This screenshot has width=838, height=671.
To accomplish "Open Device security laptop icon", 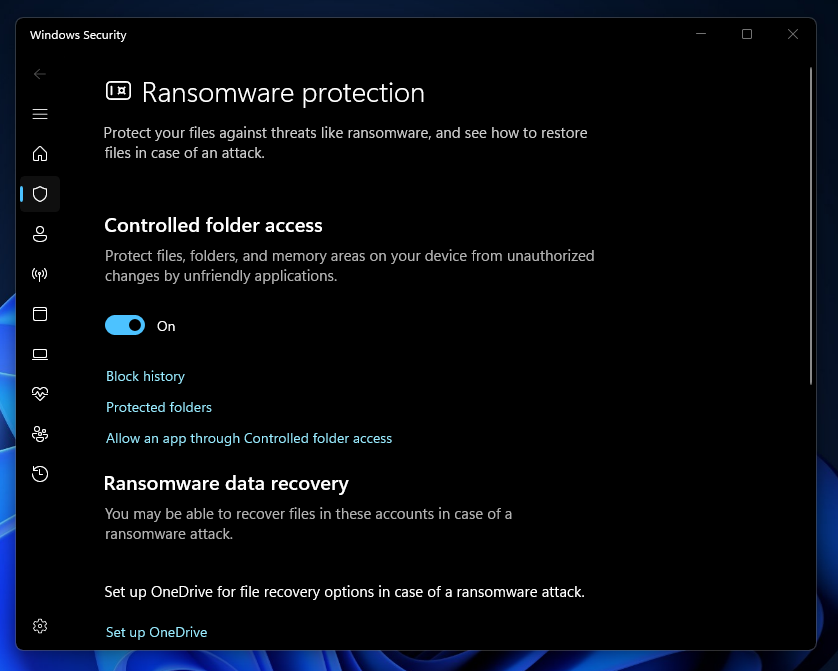I will [x=40, y=354].
